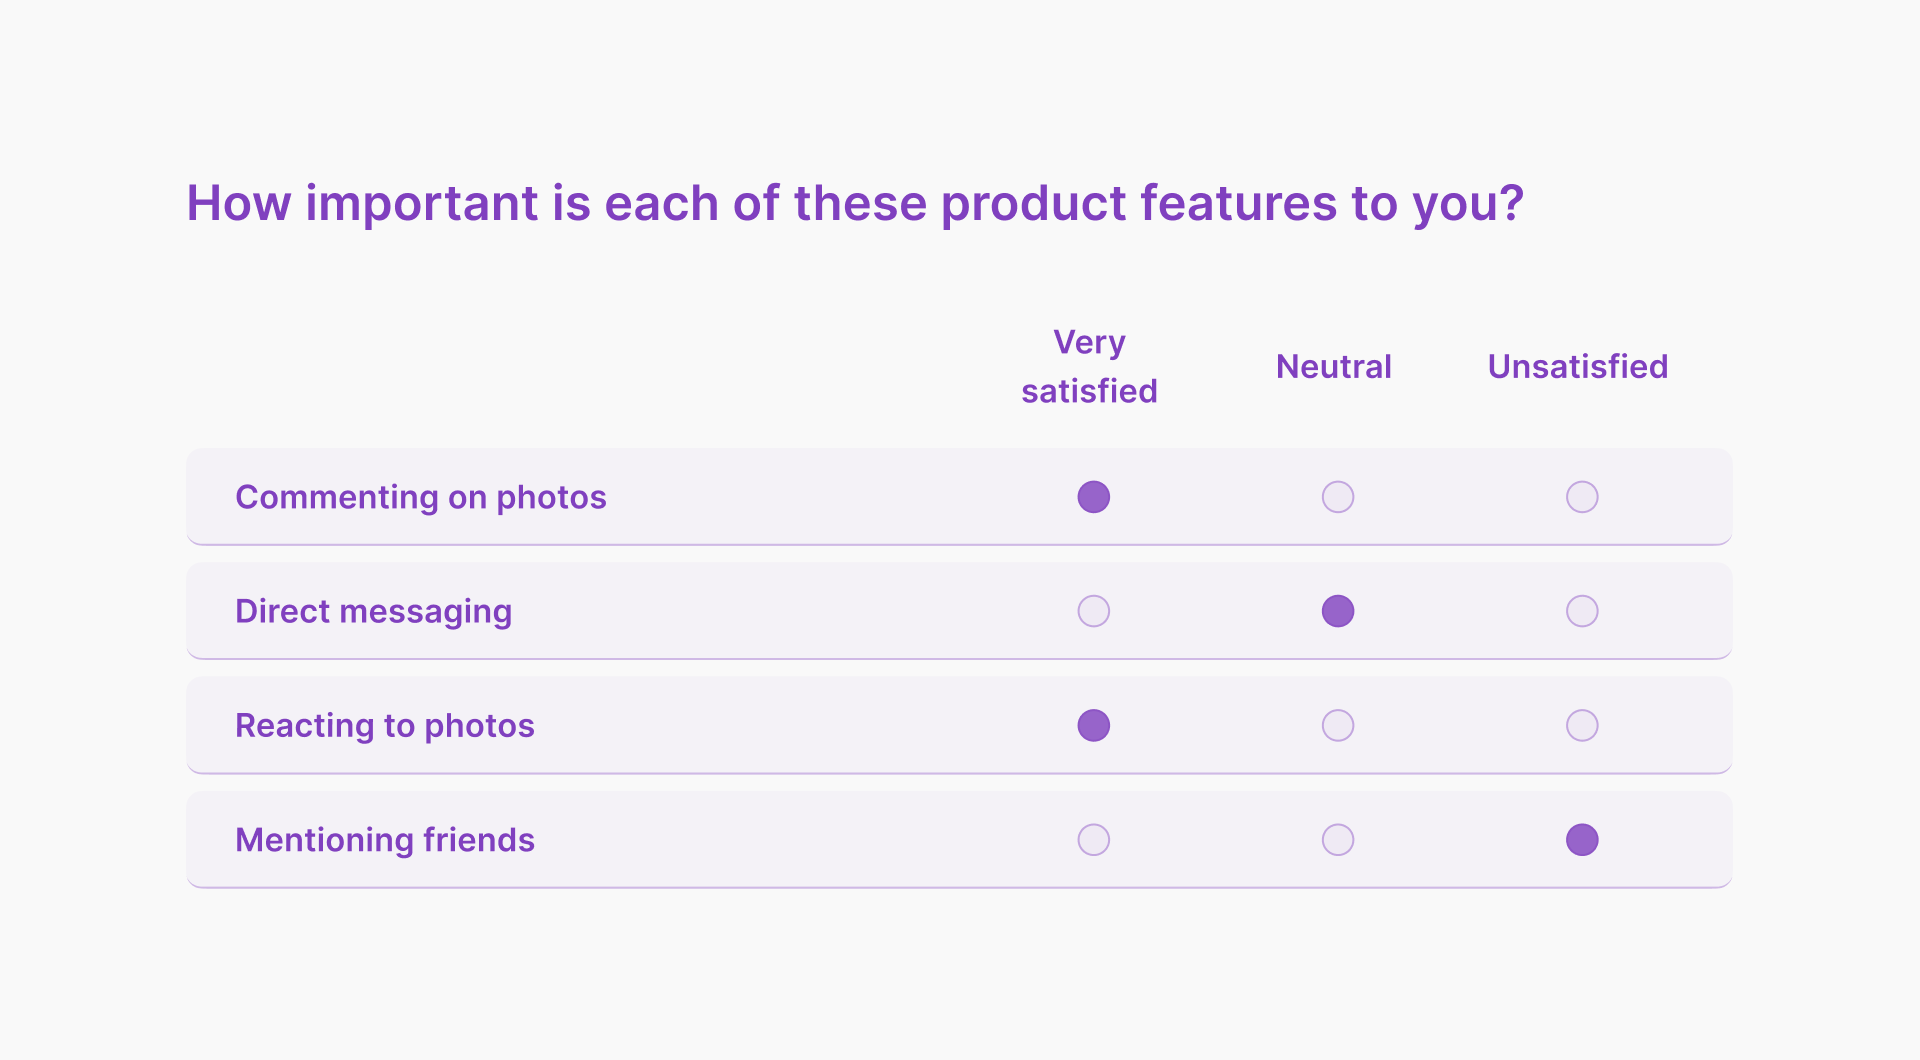Image resolution: width=1920 pixels, height=1060 pixels.
Task: Select Unsatisfied for Reacting to photos
Action: (1581, 725)
